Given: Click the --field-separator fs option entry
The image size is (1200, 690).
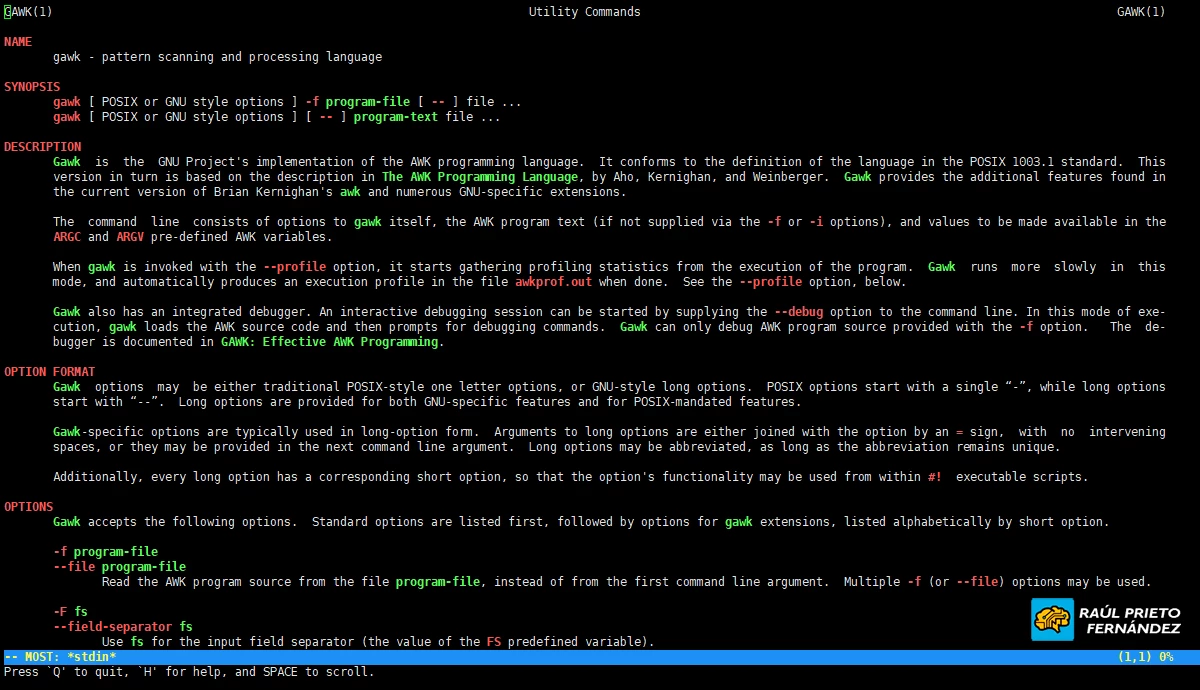Looking at the screenshot, I should coord(122,627).
